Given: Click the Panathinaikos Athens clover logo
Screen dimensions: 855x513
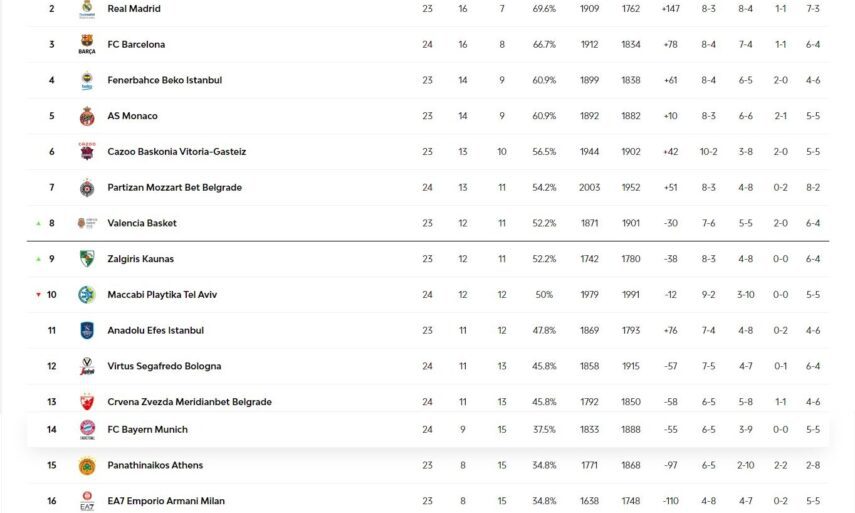Looking at the screenshot, I should 87,466.
